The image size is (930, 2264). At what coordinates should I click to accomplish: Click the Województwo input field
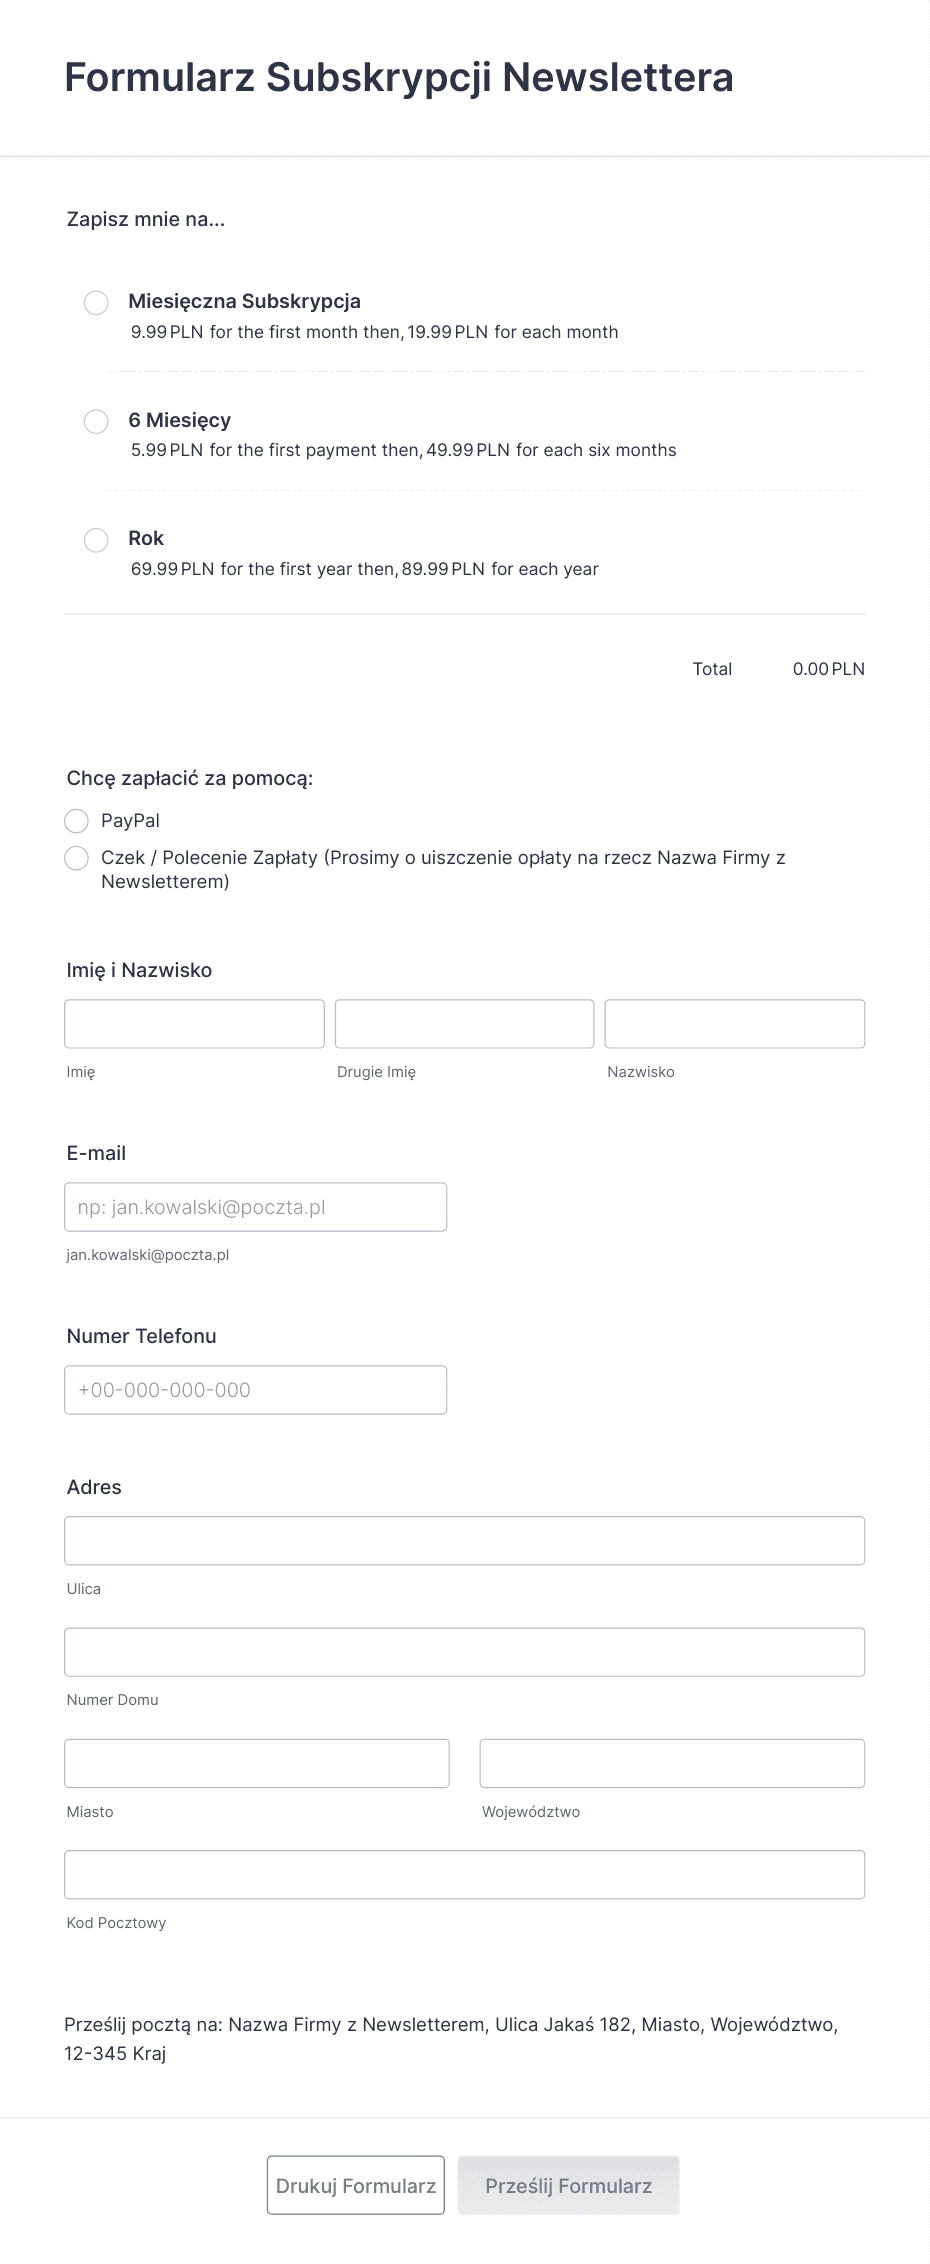[x=672, y=1763]
